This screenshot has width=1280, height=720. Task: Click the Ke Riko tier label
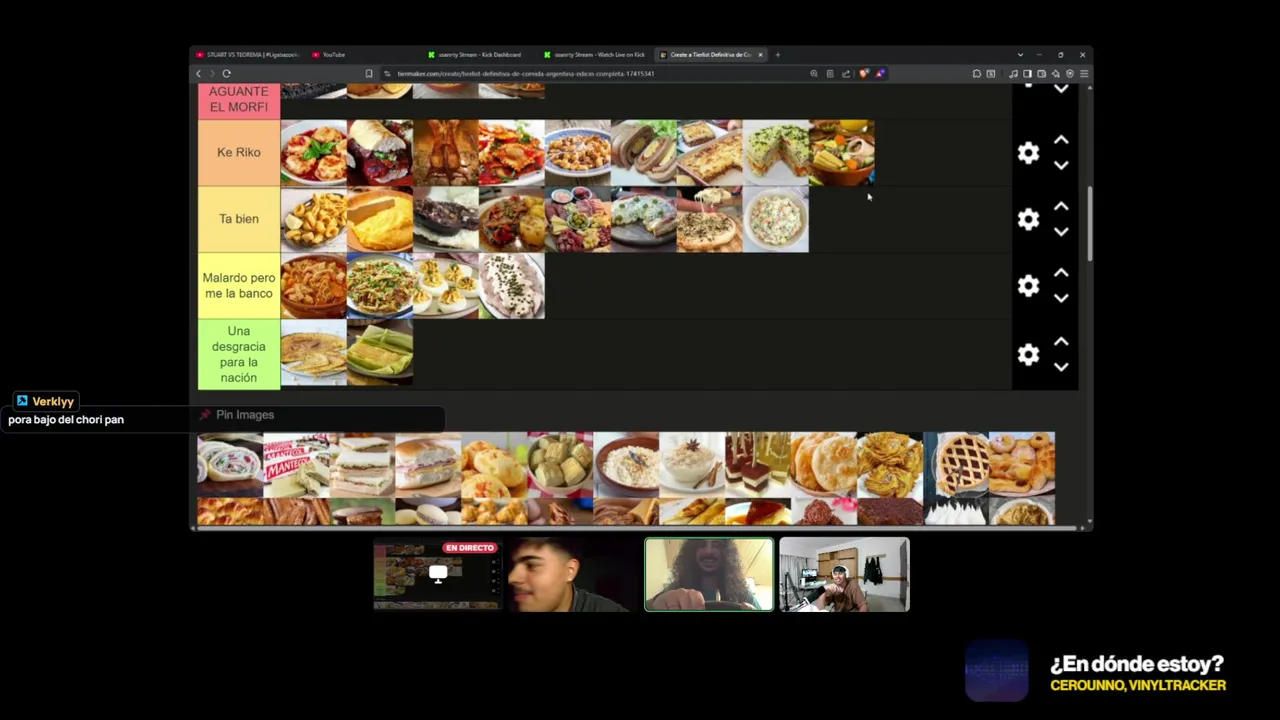239,153
